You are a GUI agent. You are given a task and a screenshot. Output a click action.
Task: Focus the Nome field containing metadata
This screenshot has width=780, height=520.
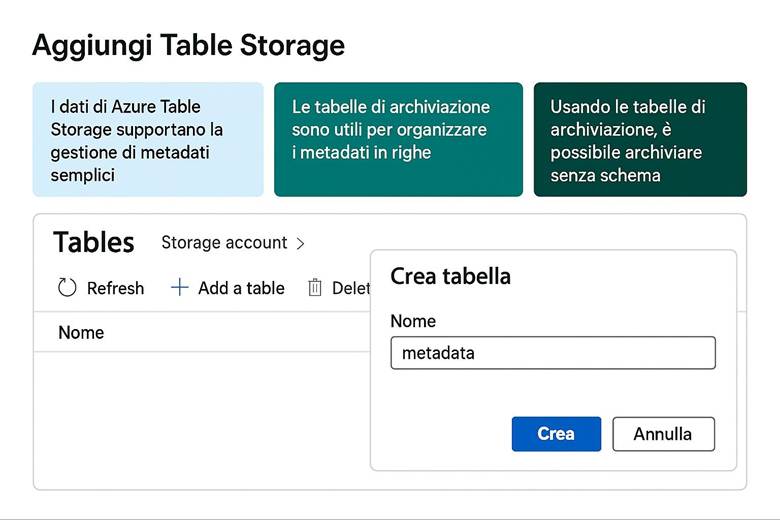(x=552, y=353)
